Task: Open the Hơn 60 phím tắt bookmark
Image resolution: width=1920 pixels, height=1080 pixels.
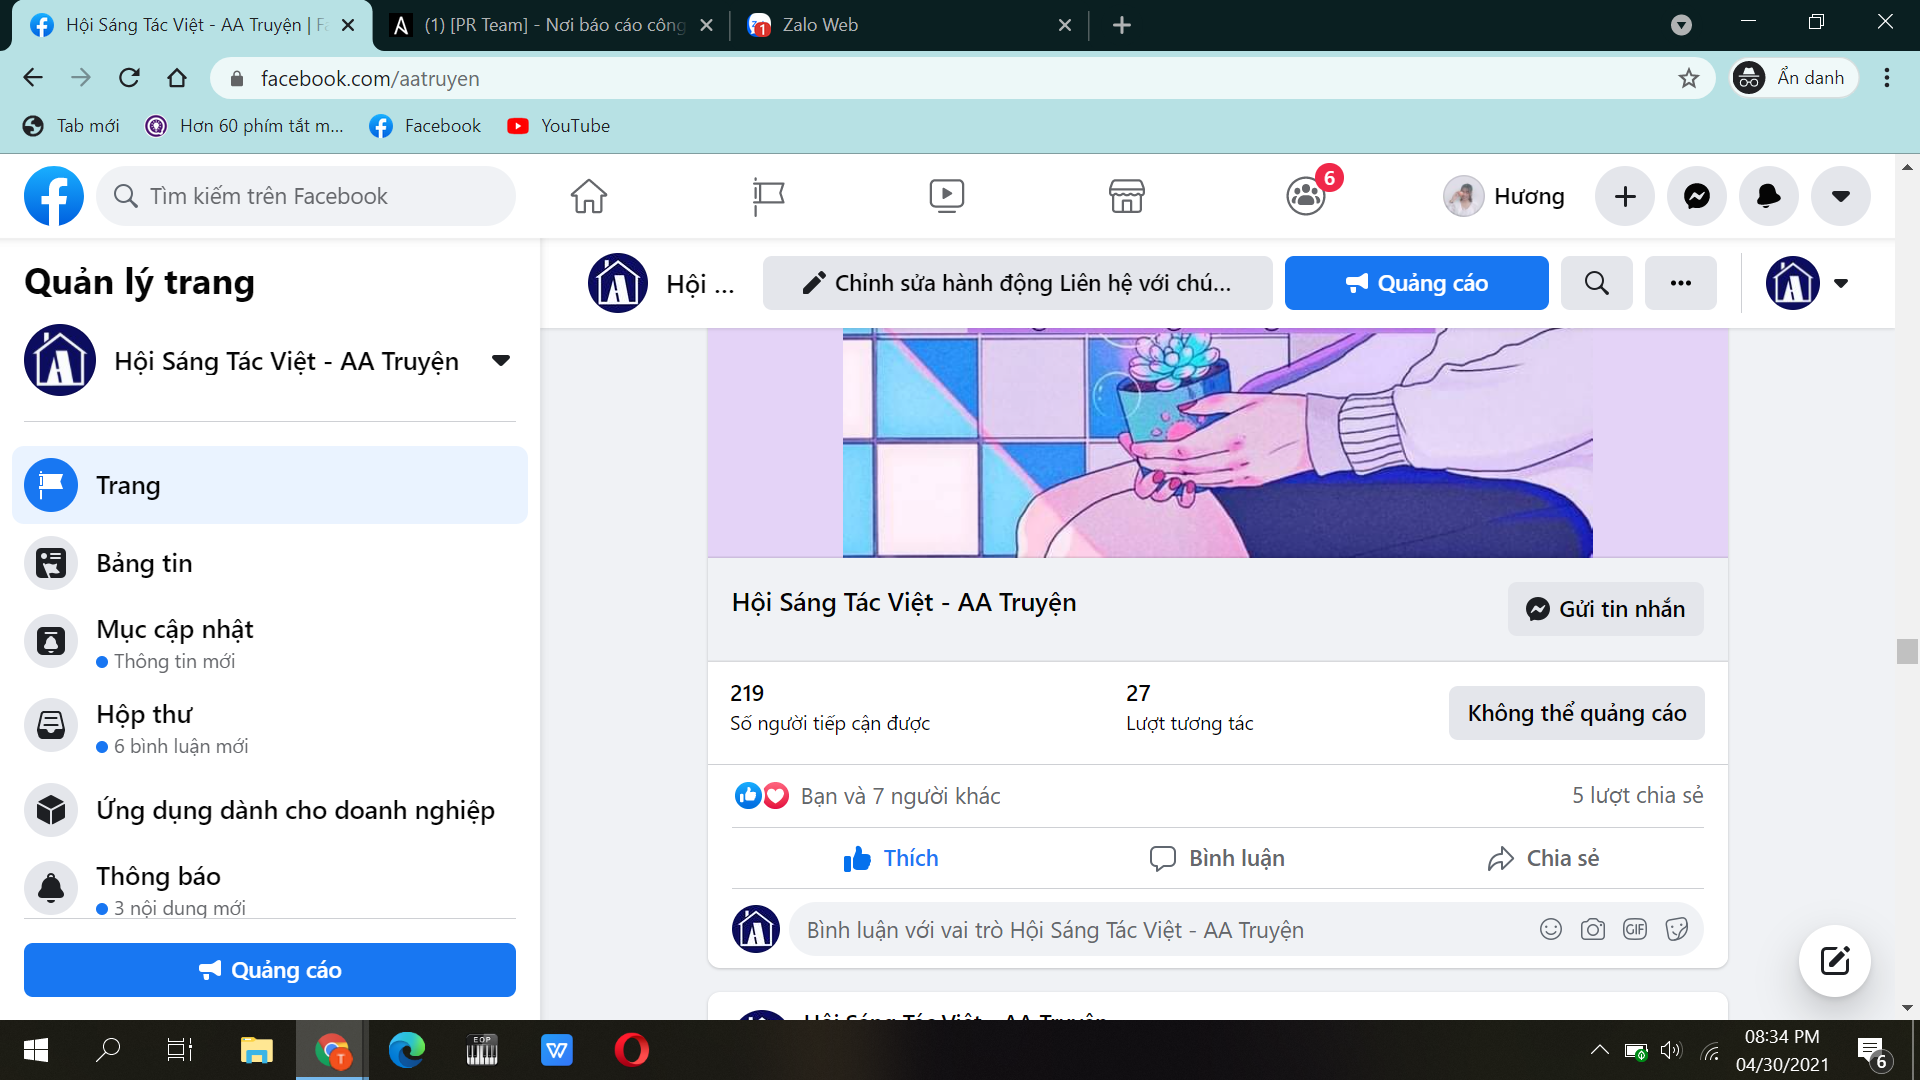Action: click(x=244, y=126)
